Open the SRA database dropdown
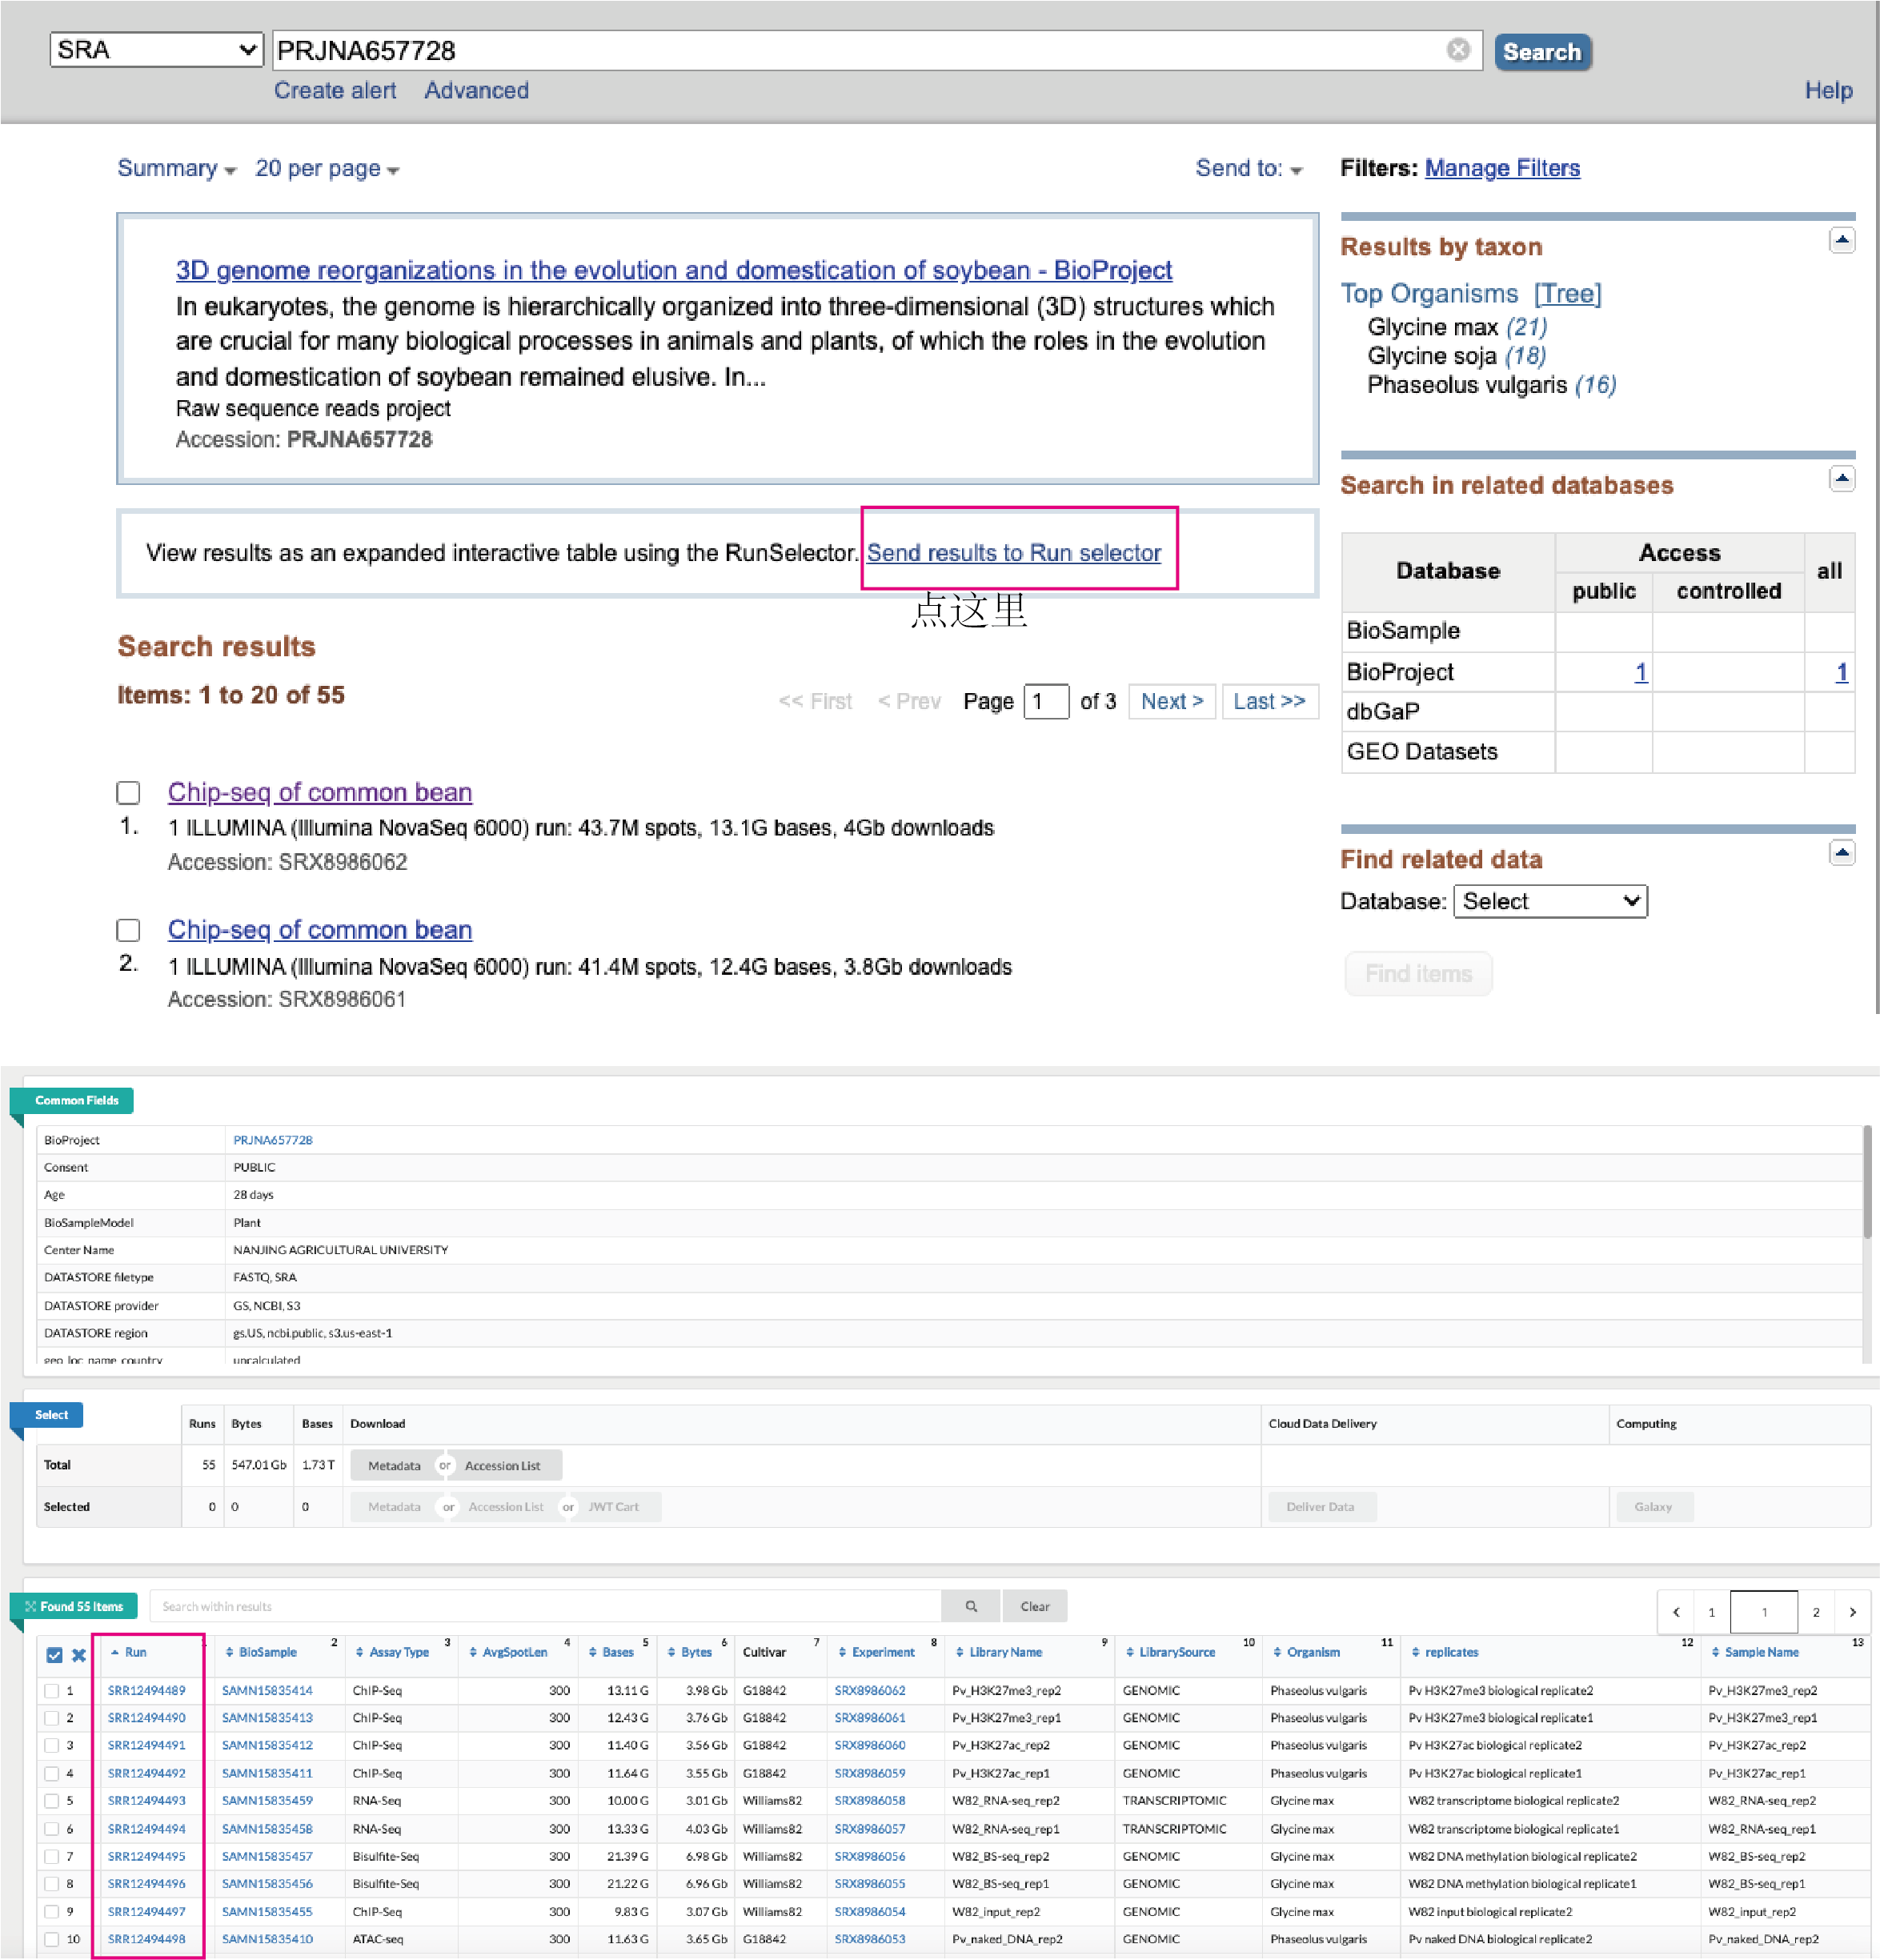This screenshot has height=1960, width=1880. pyautogui.click(x=156, y=49)
